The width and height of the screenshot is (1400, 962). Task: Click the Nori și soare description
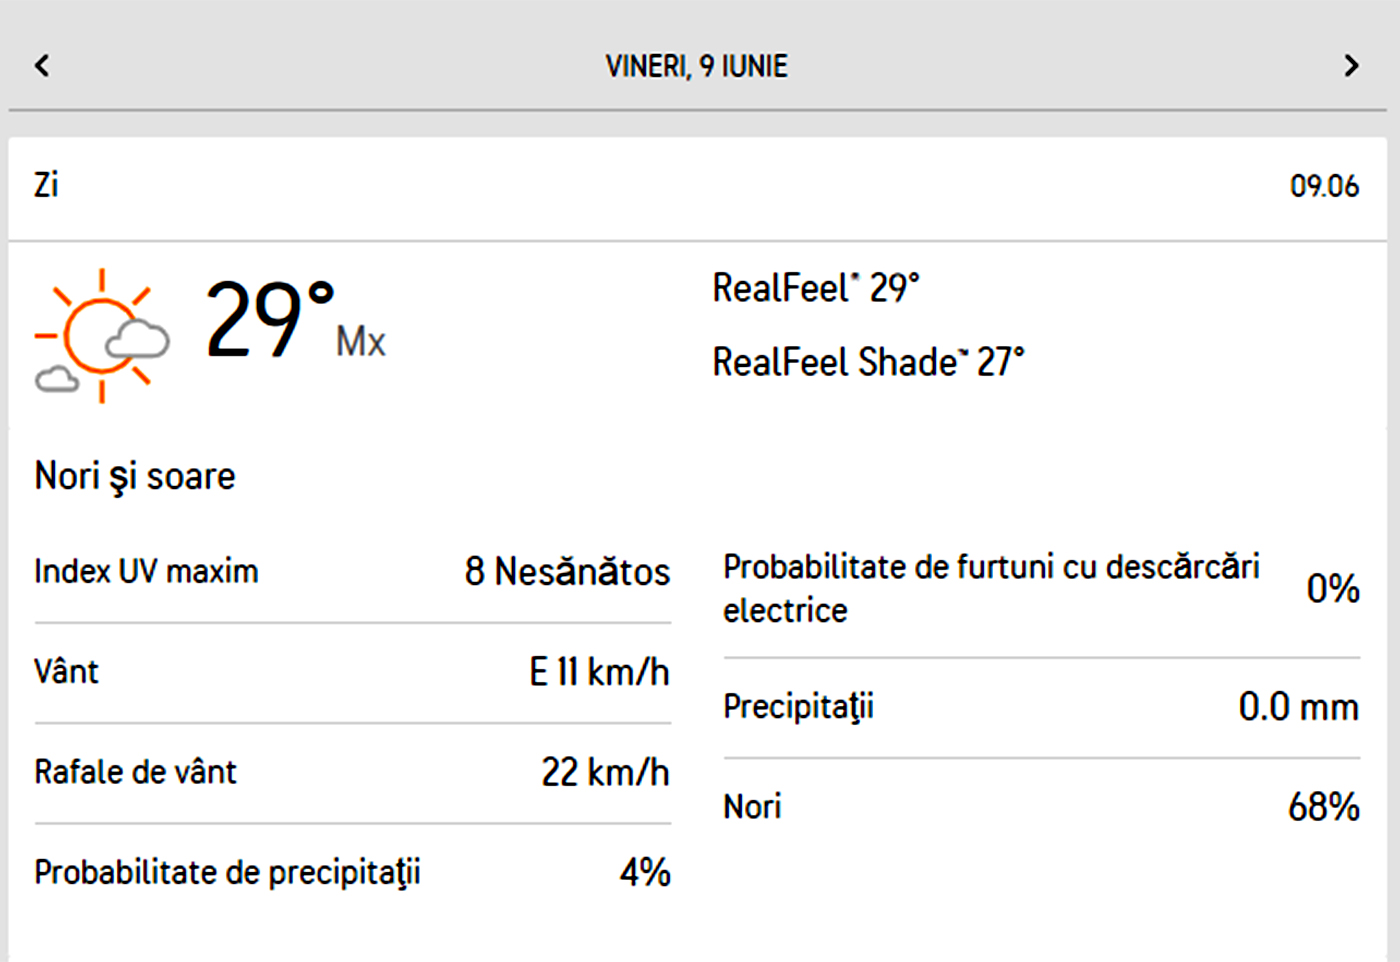coord(135,476)
